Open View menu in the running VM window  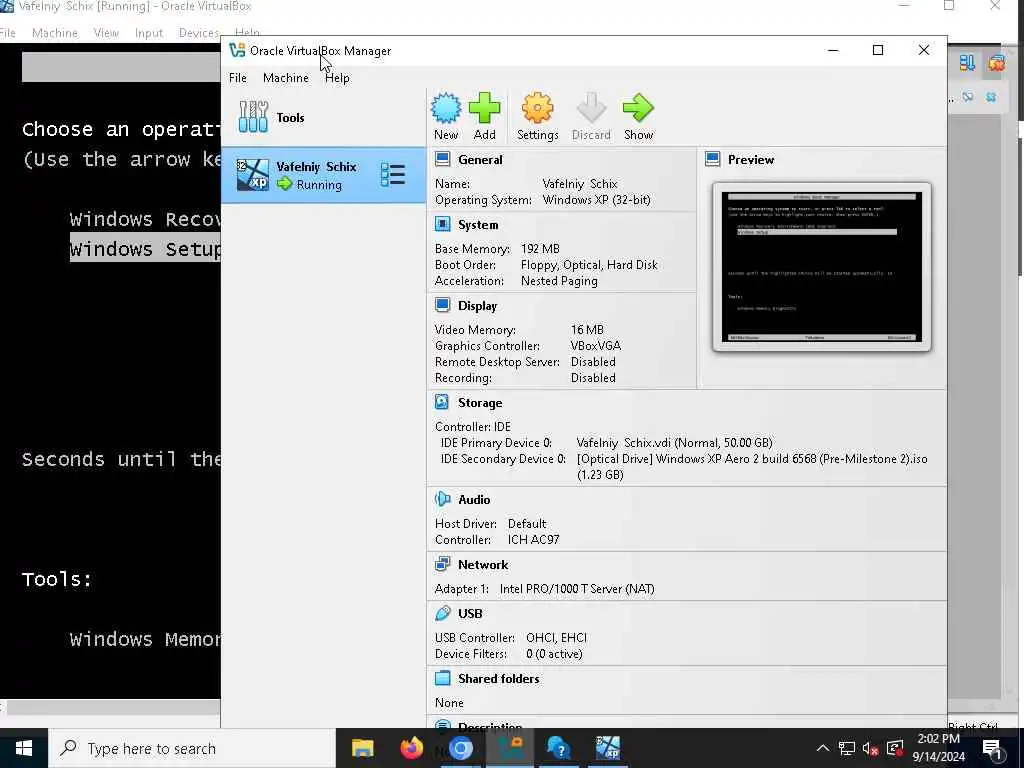coord(106,33)
